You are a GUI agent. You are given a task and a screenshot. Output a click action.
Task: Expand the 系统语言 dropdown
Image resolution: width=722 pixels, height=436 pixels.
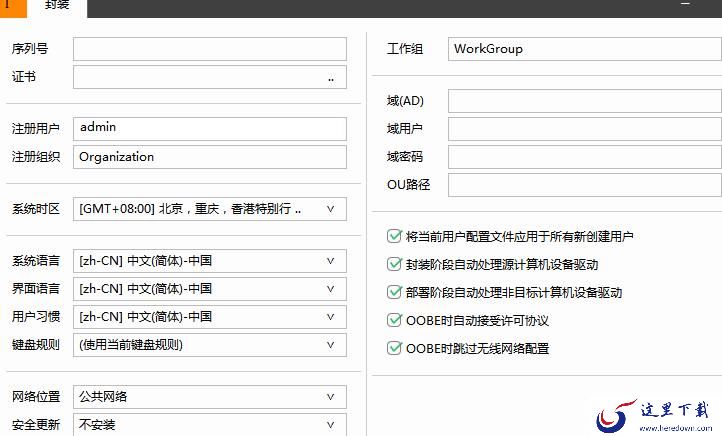coord(330,261)
